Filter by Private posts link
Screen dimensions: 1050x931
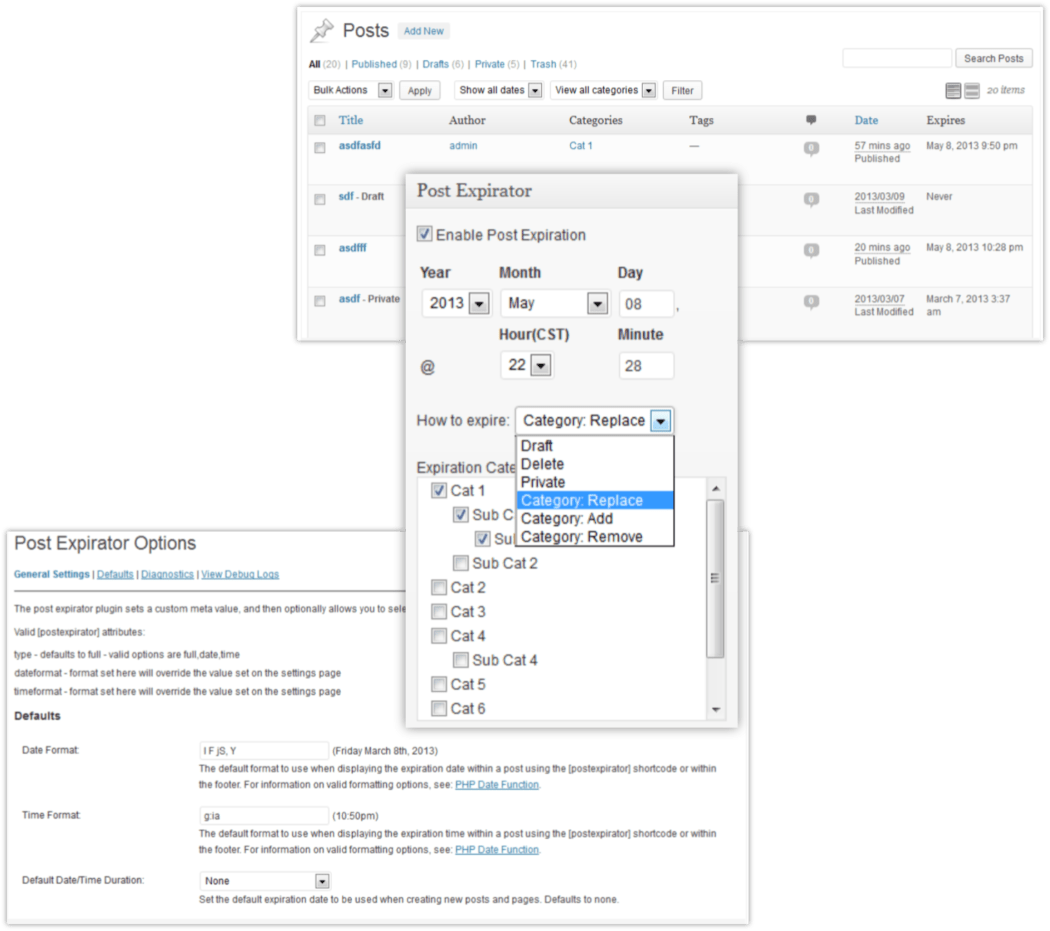pyautogui.click(x=490, y=64)
